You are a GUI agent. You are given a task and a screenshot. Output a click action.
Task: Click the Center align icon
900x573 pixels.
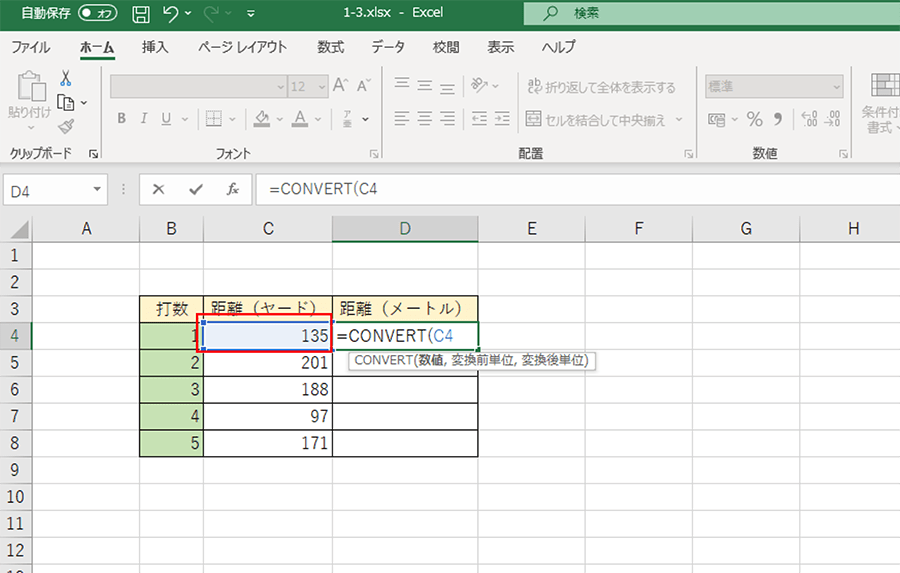click(425, 119)
